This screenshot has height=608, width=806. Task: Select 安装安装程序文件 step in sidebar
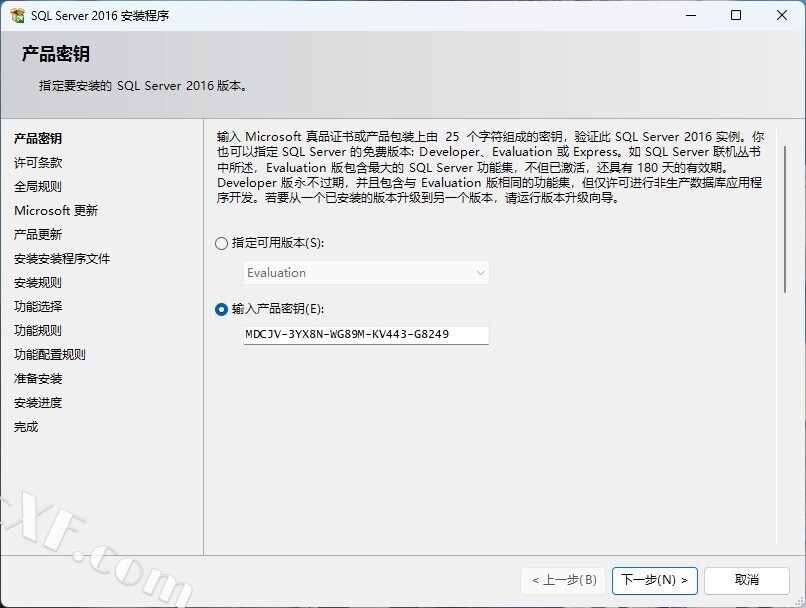tap(62, 259)
